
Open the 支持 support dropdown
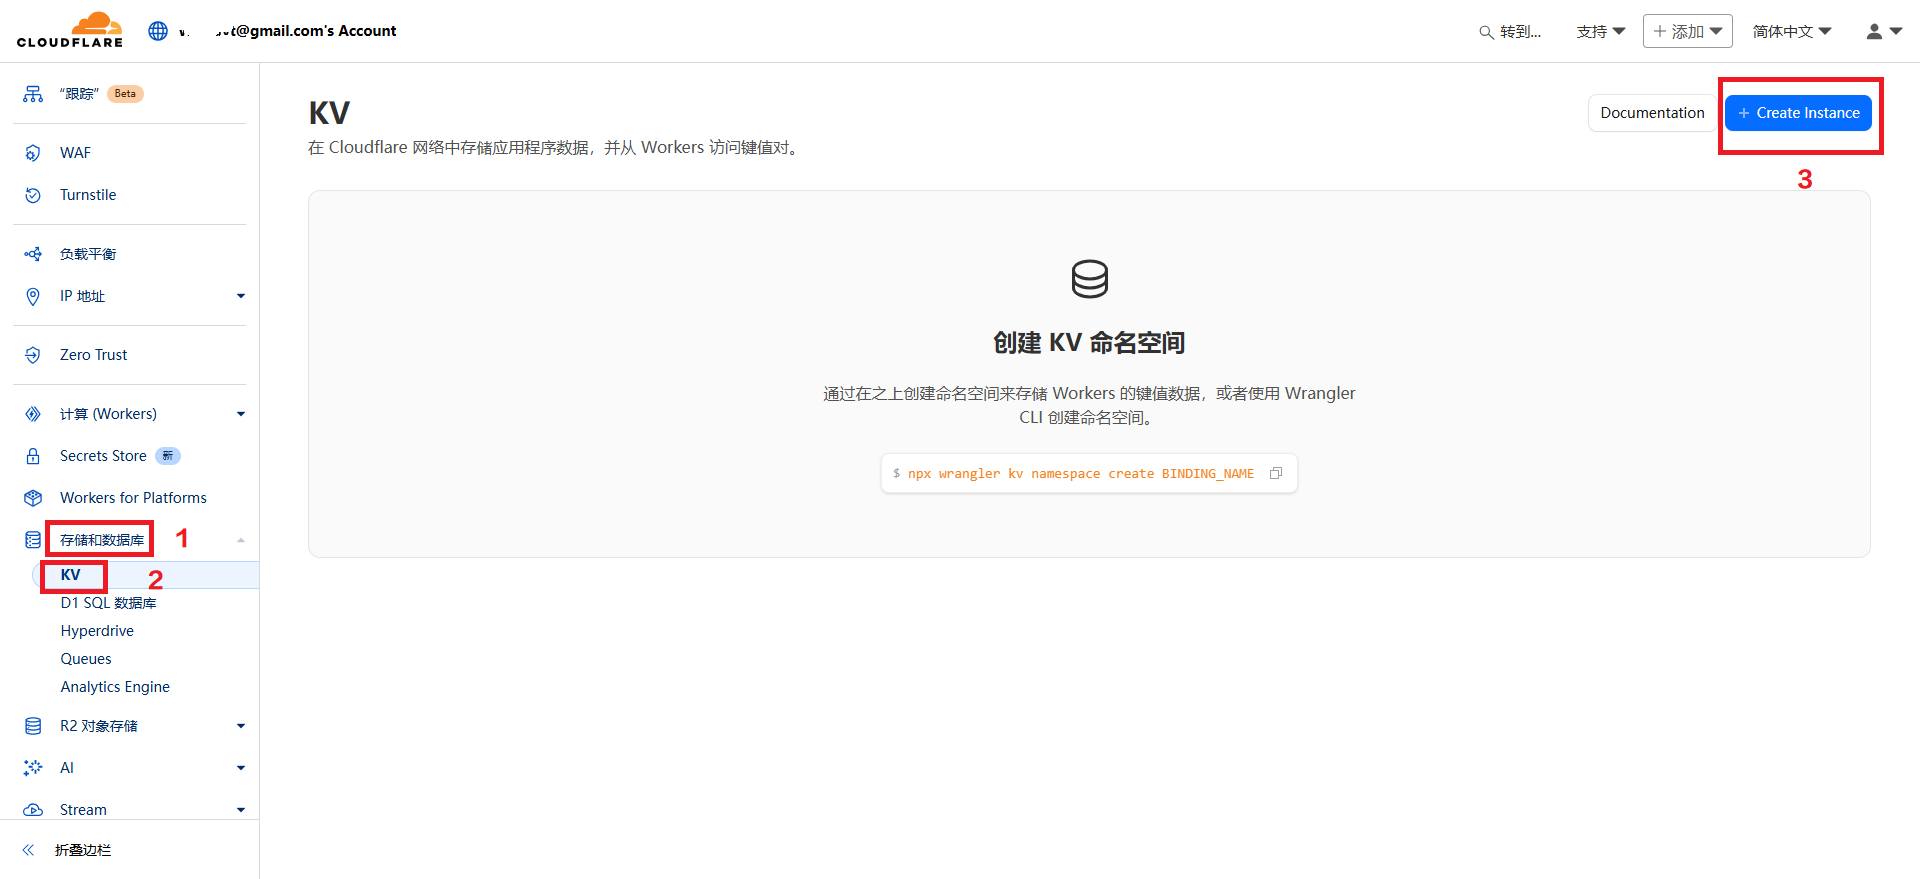[1600, 31]
